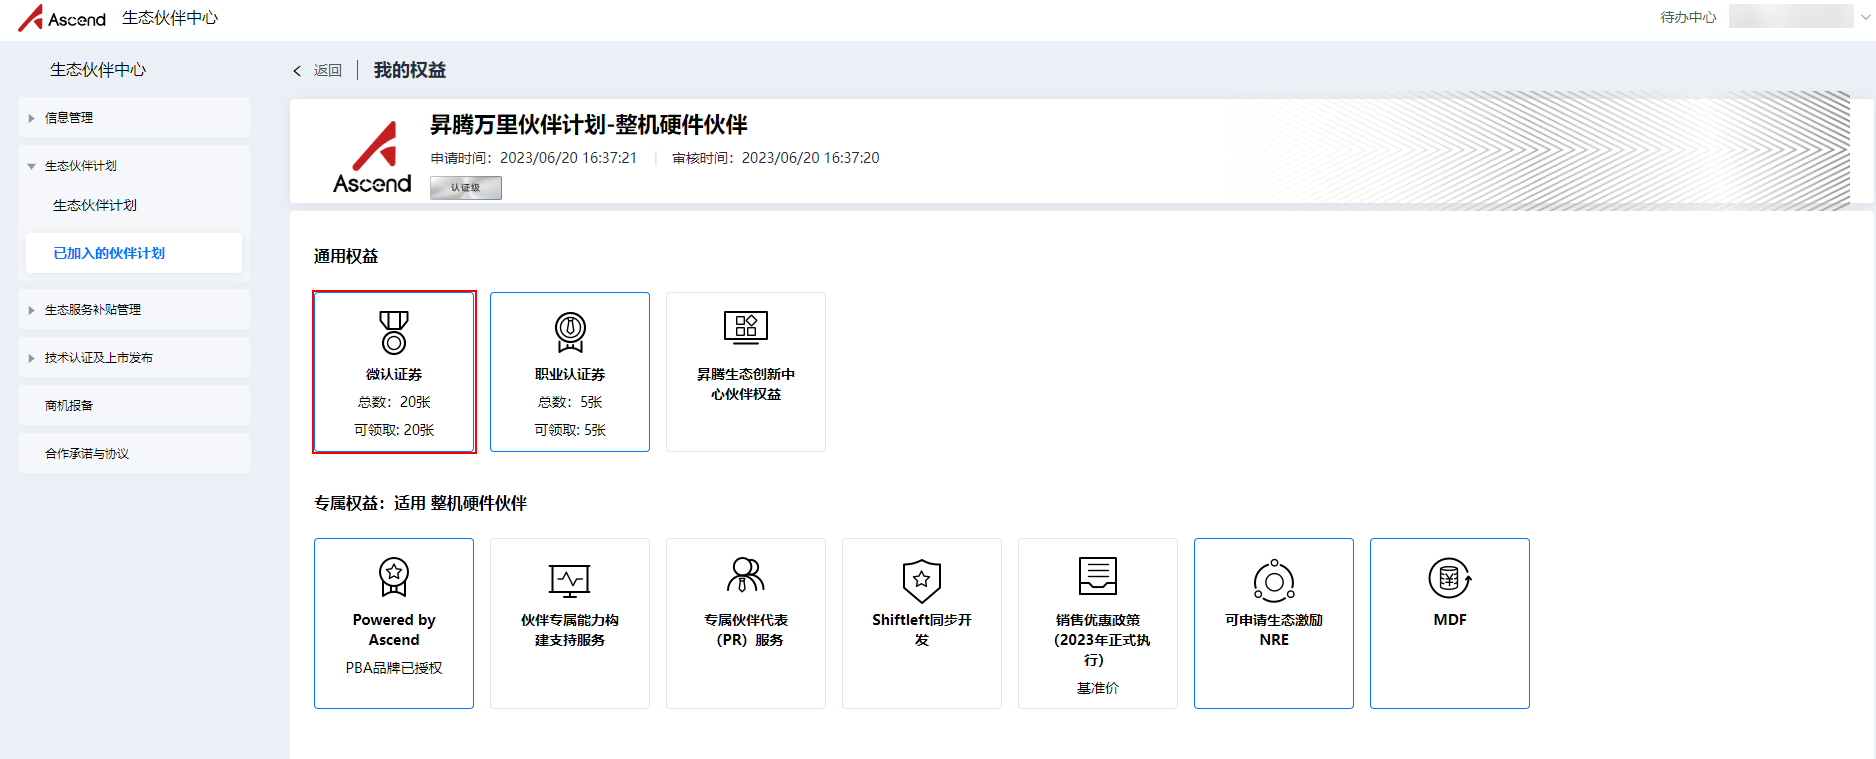1876x759 pixels.
Task: Expand the 技术认证及上市发布 menu arrow
Action: pos(31,358)
